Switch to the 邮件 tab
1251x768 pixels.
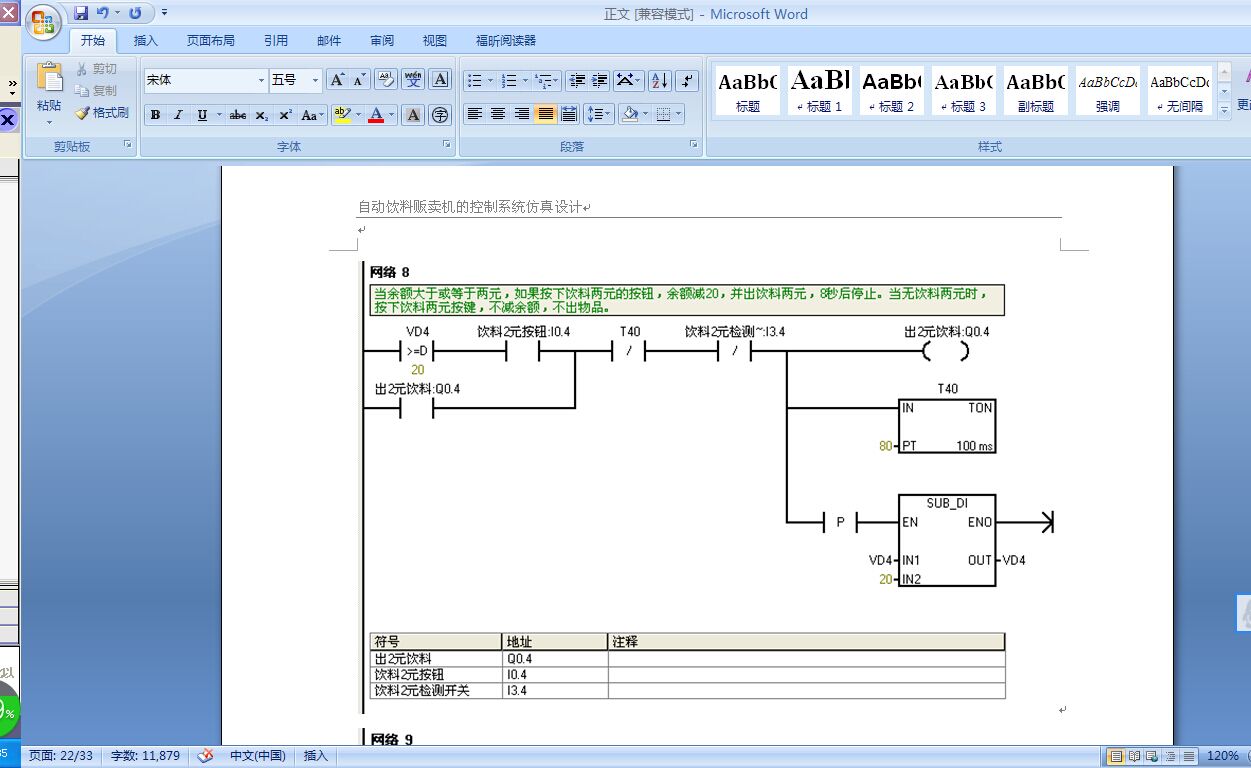329,41
